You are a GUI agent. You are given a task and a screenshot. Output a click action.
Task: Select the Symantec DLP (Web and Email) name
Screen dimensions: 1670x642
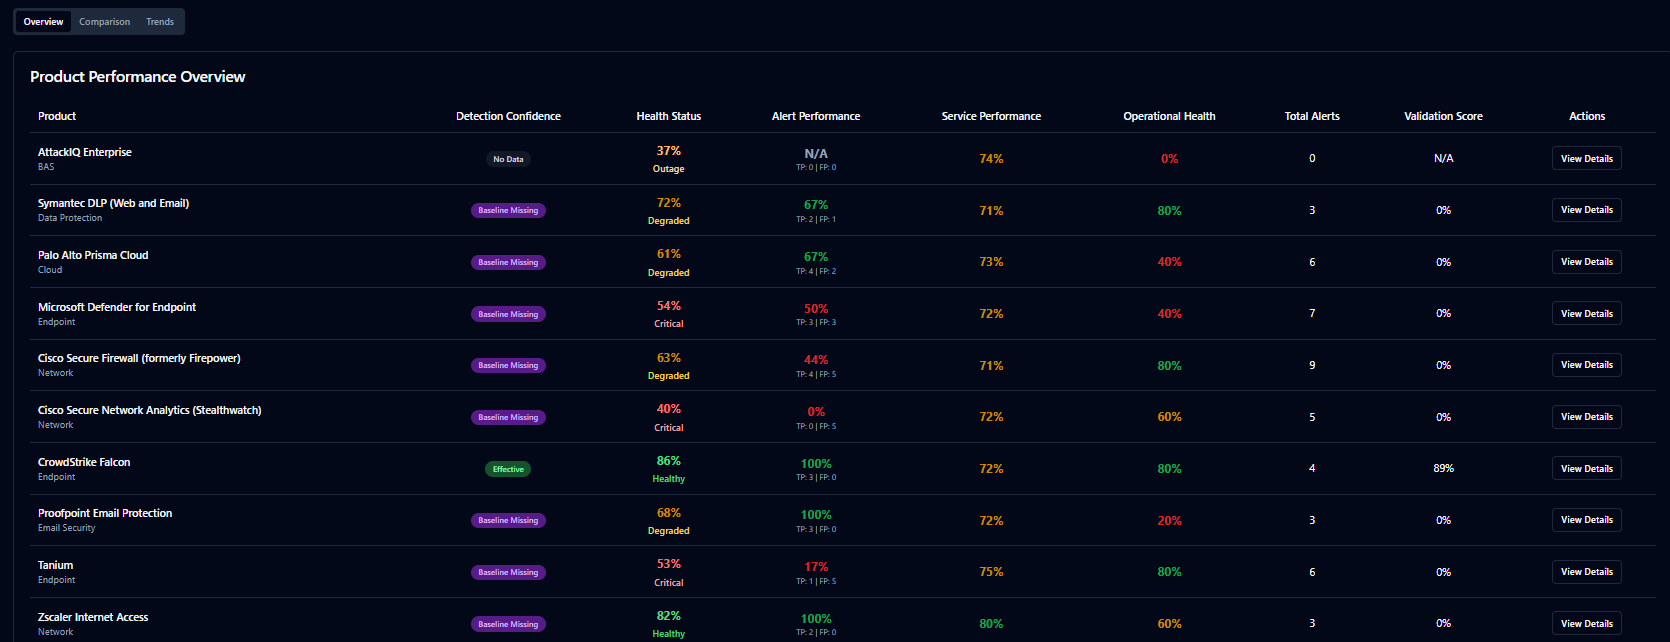point(113,203)
